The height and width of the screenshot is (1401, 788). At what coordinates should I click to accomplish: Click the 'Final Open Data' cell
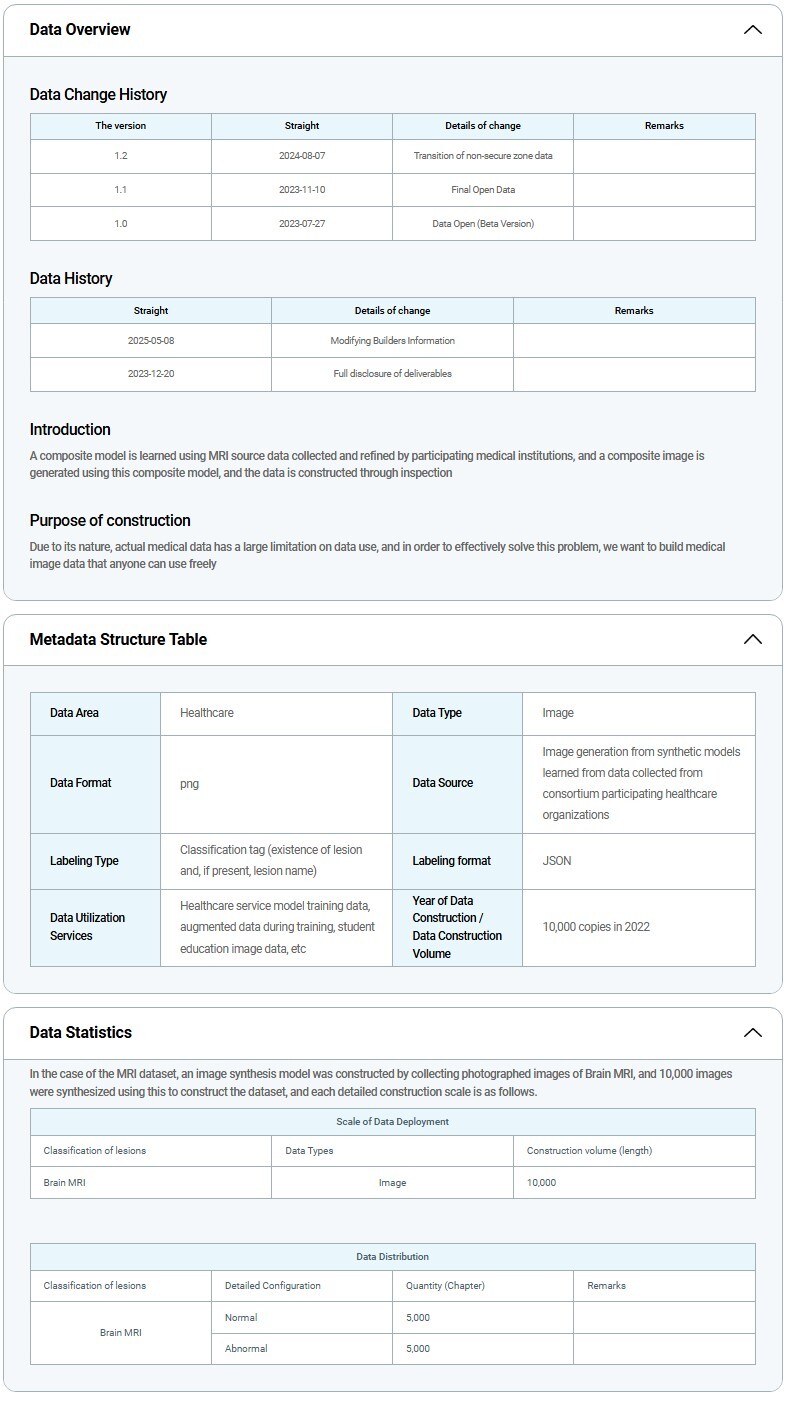tap(482, 190)
